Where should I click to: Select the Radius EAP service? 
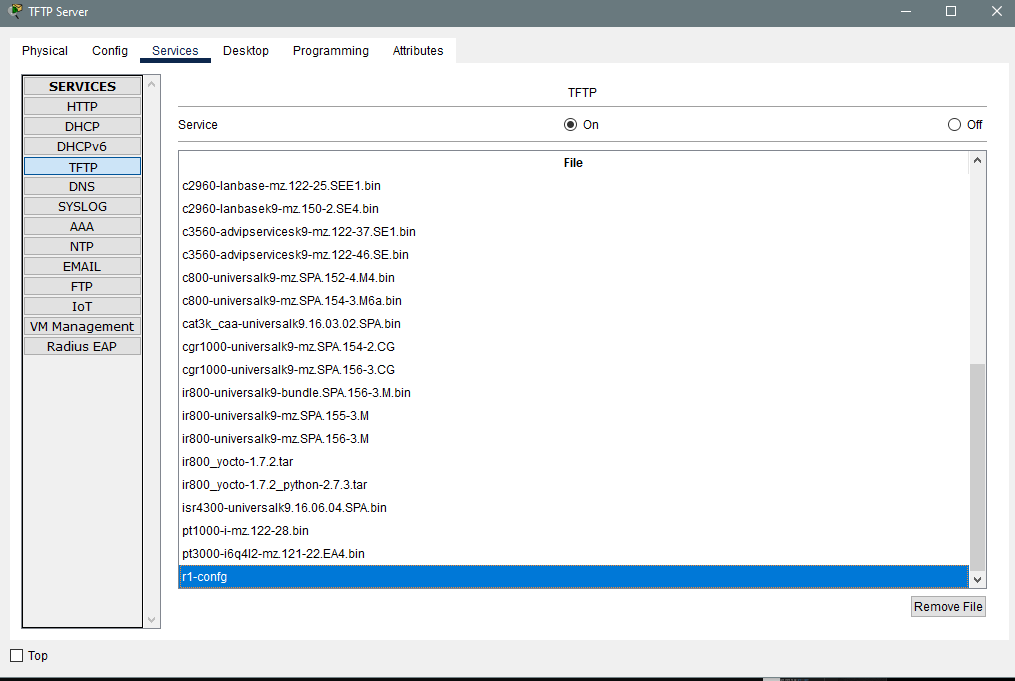tap(82, 346)
